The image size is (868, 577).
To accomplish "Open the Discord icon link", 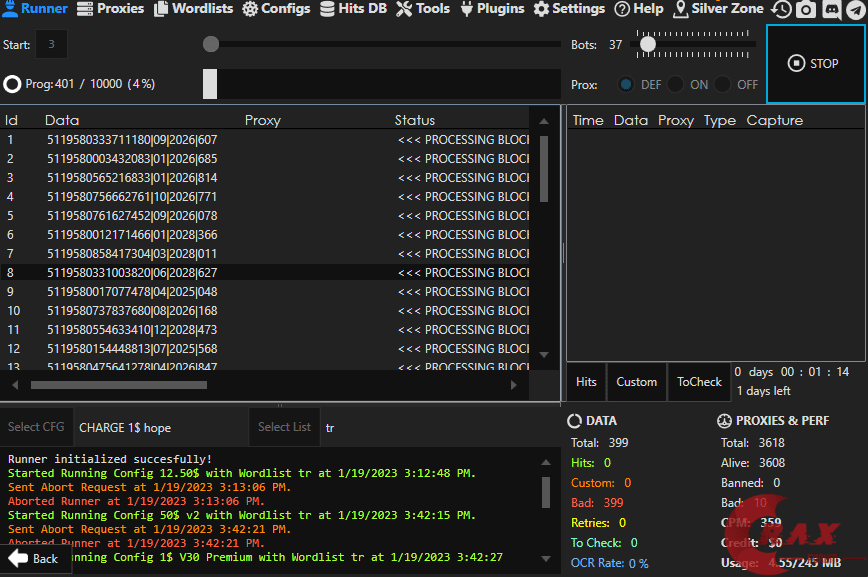I will (831, 9).
